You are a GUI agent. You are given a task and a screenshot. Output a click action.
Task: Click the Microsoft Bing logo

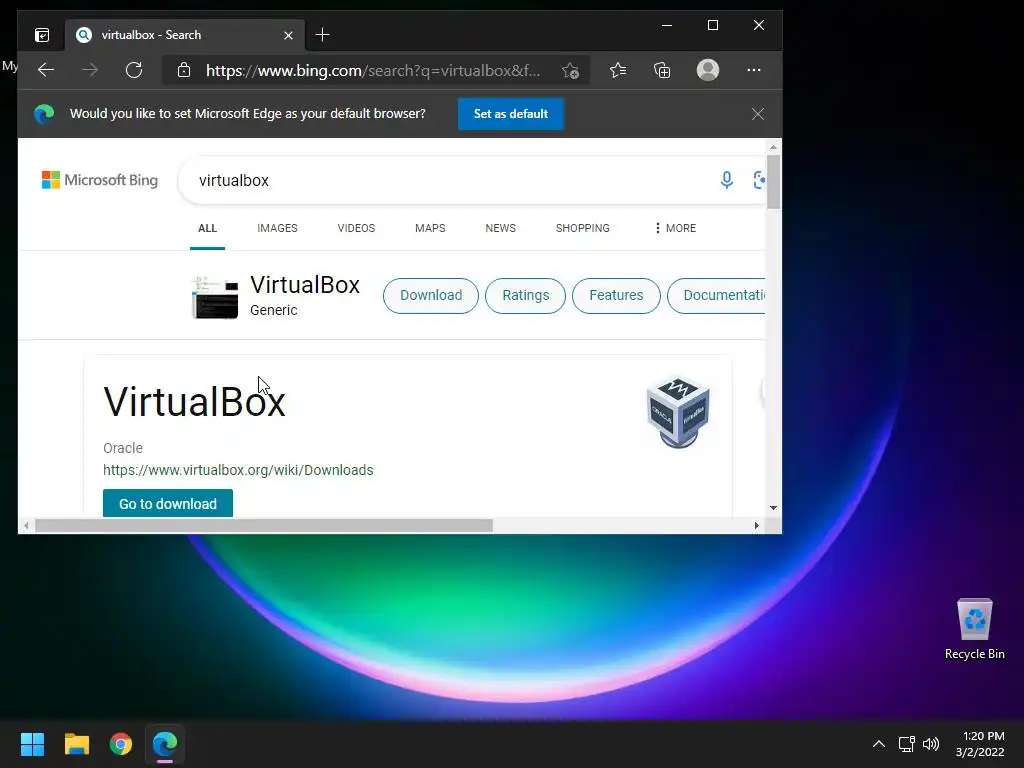100,180
